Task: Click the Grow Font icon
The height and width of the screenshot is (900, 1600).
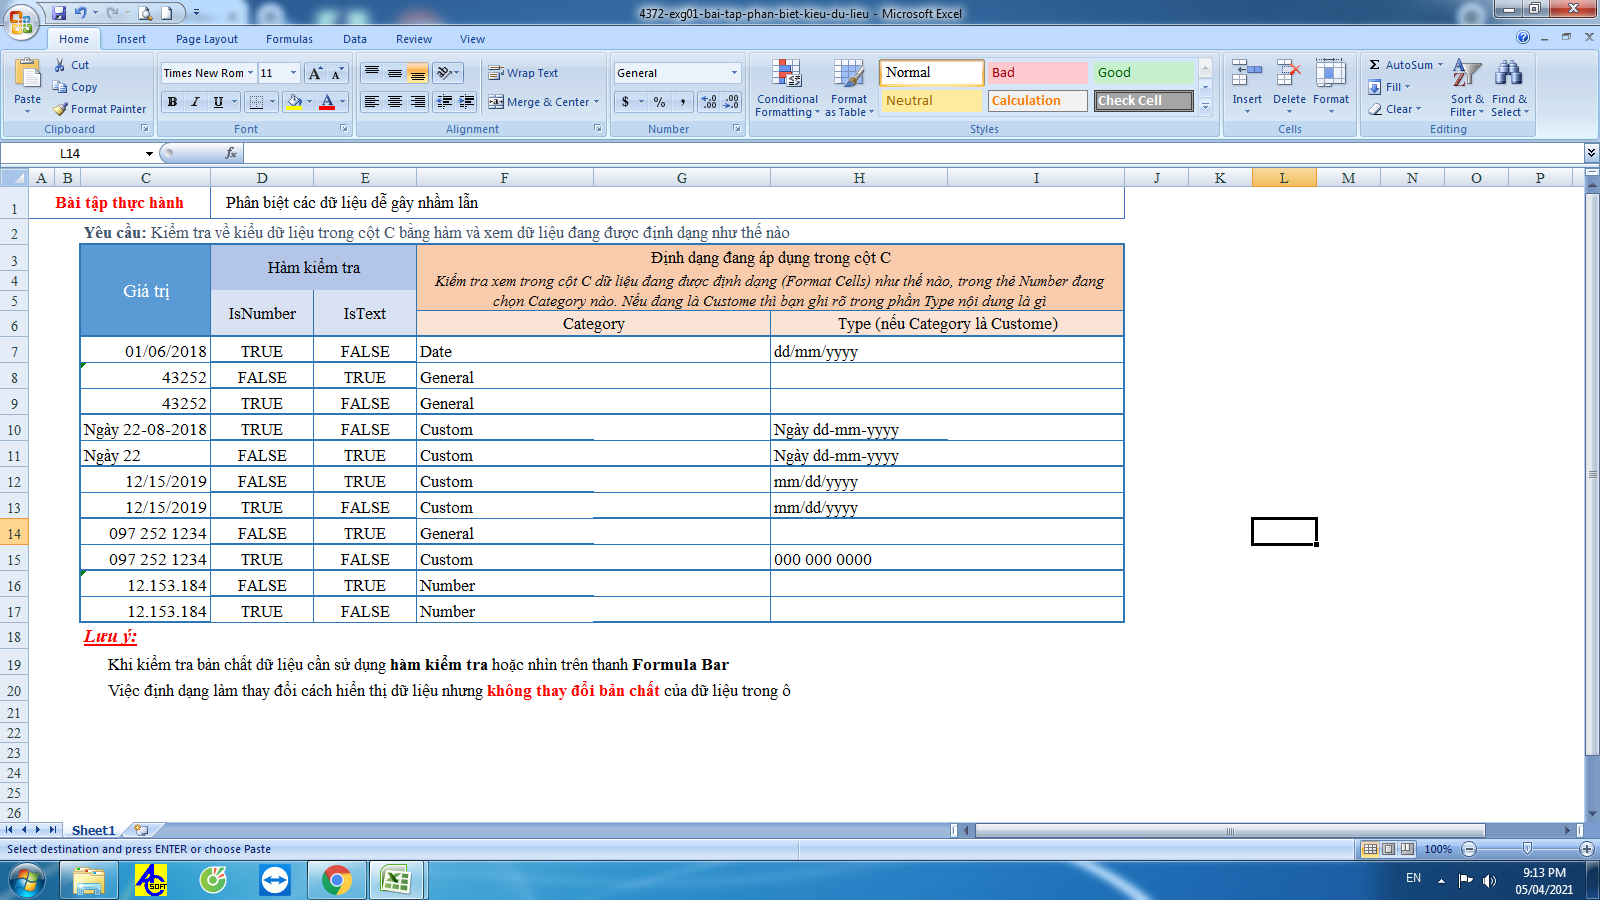Action: [x=315, y=73]
